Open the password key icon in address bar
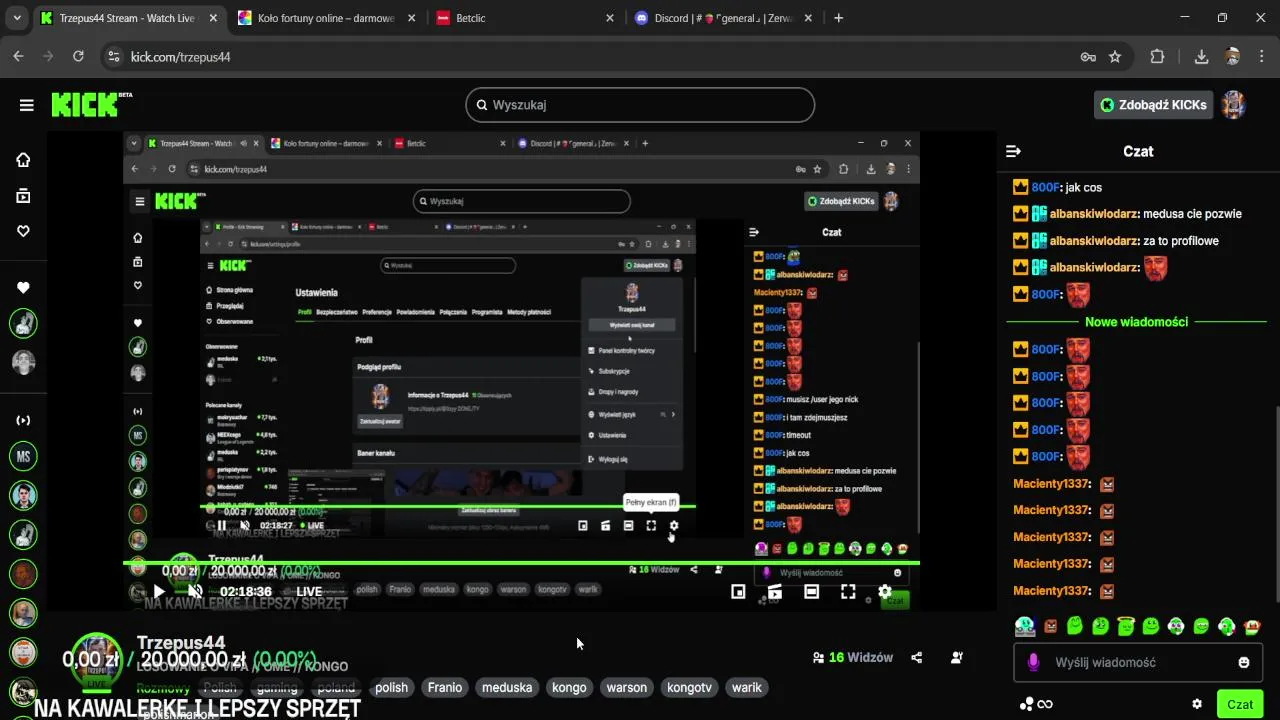This screenshot has height=720, width=1280. (1088, 57)
